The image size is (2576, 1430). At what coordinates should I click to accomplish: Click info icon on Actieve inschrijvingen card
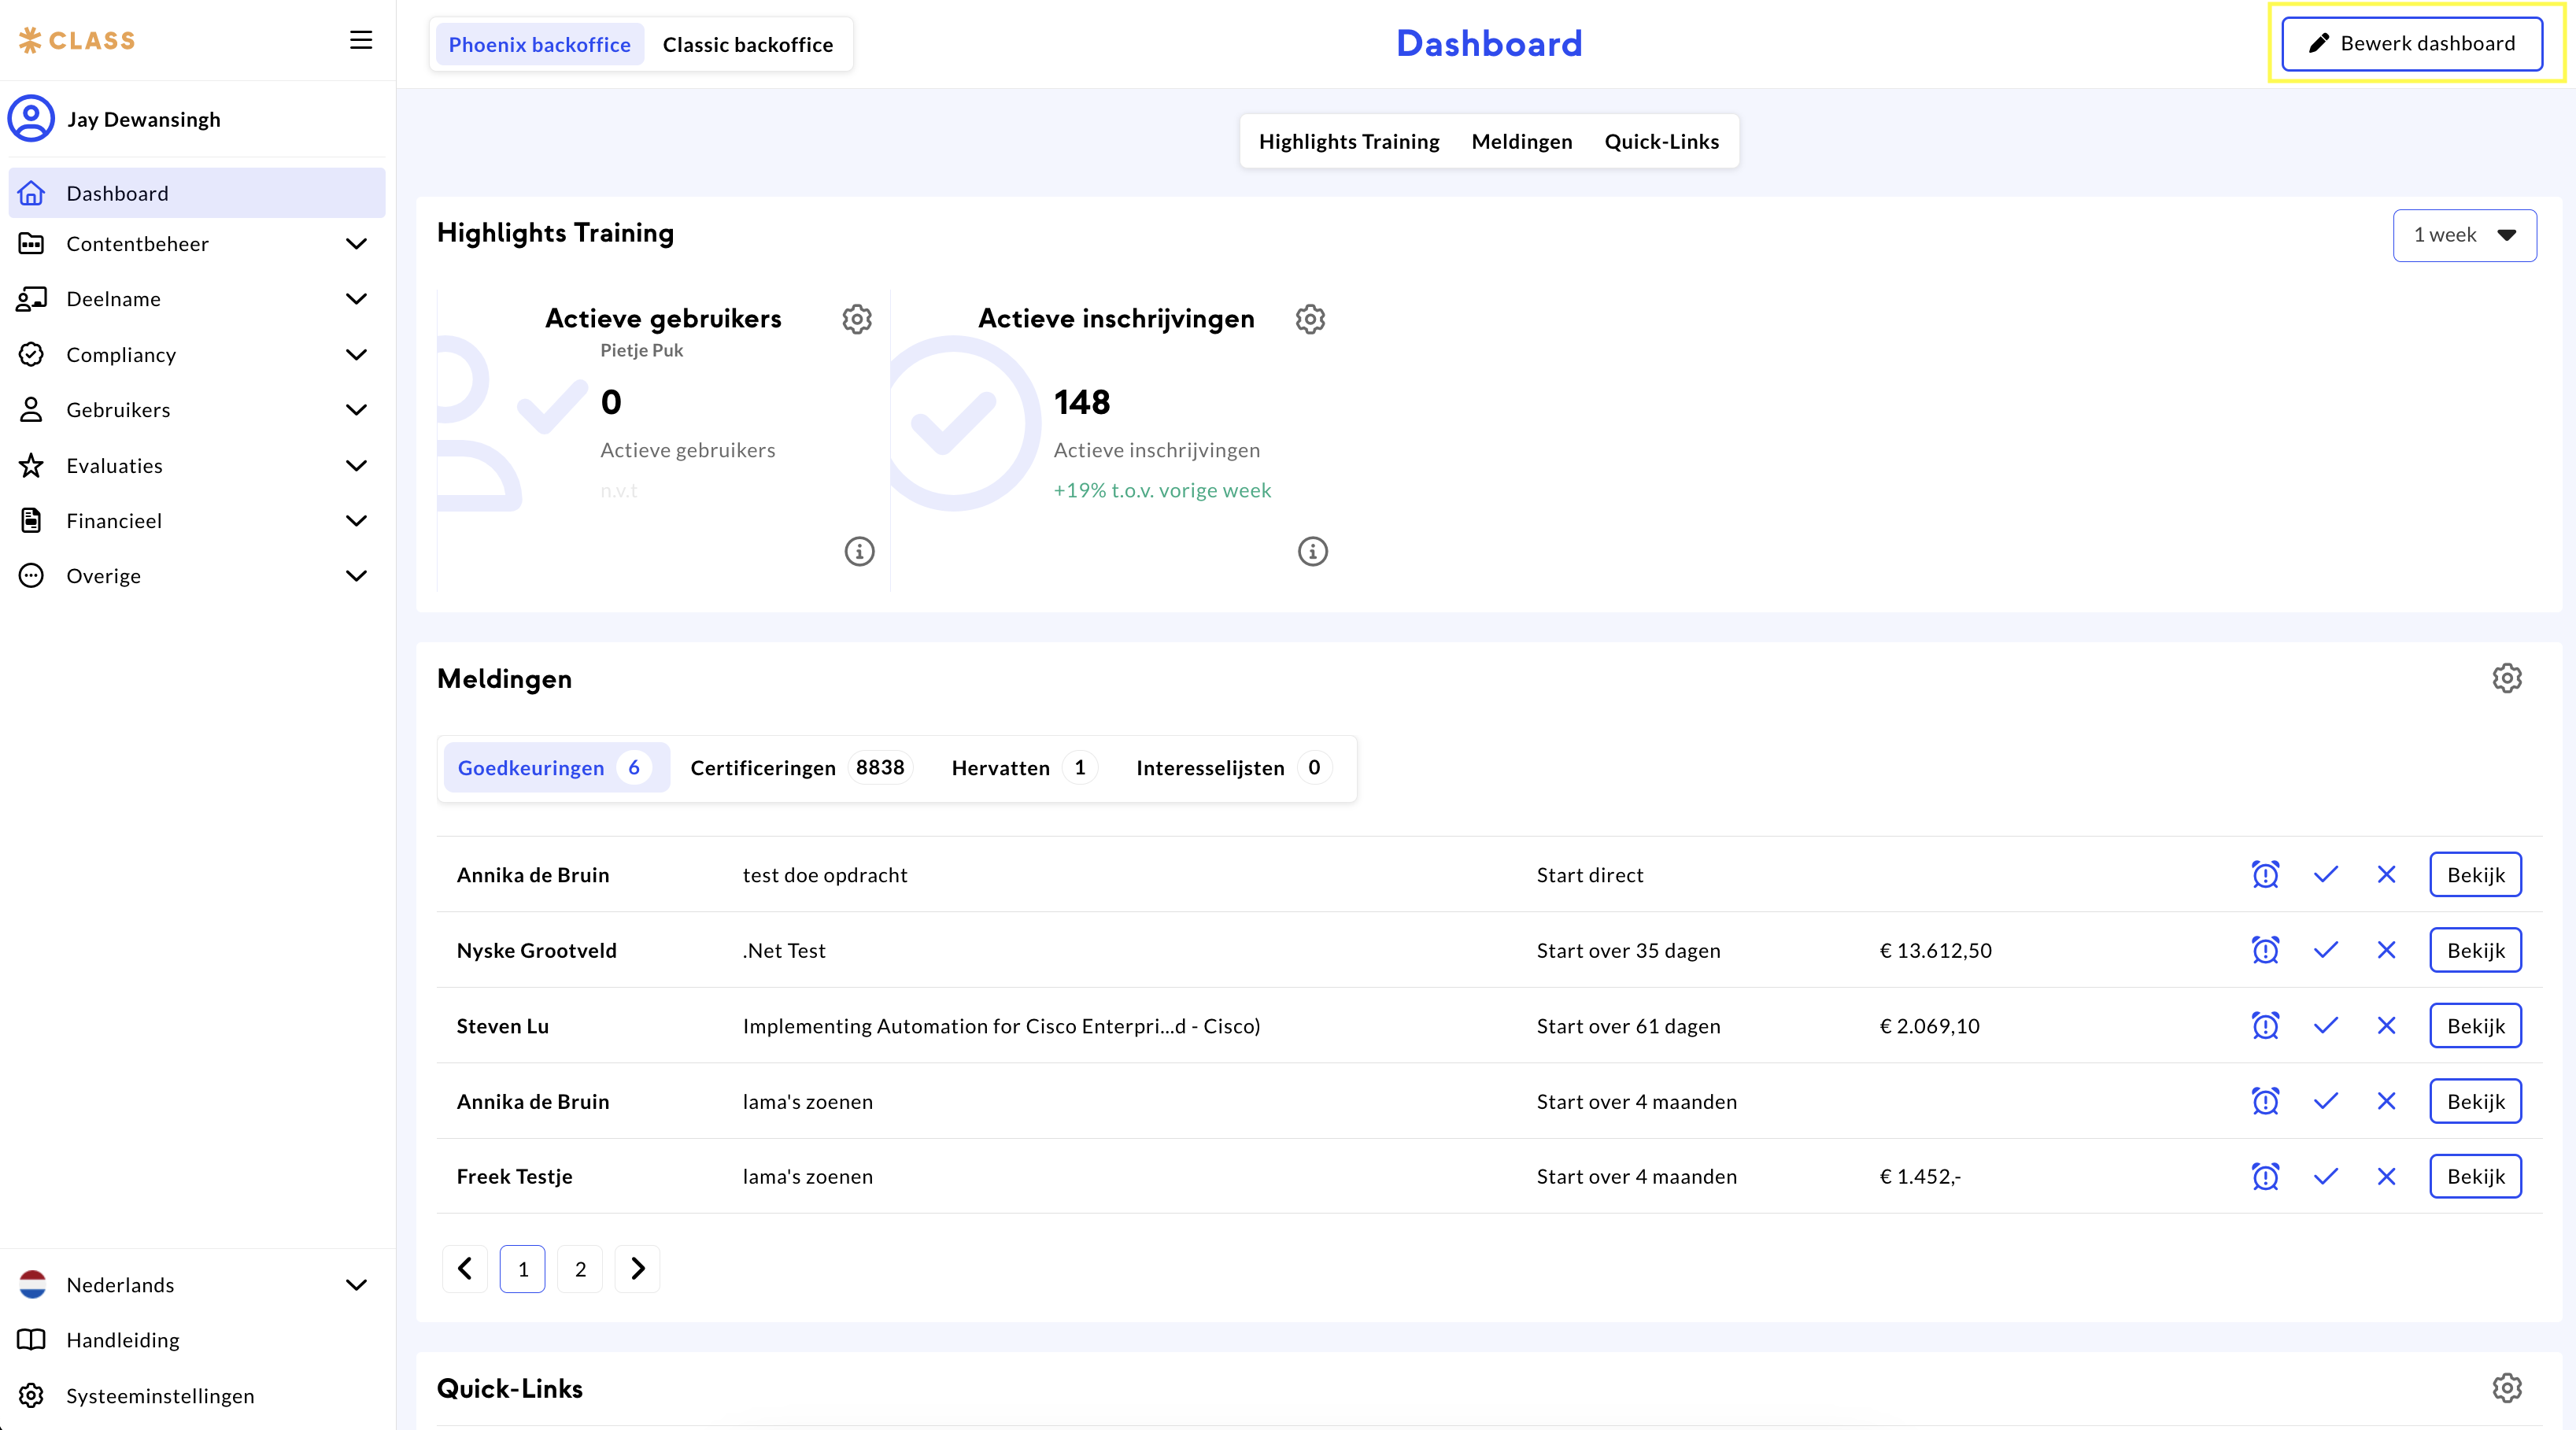click(x=1312, y=551)
